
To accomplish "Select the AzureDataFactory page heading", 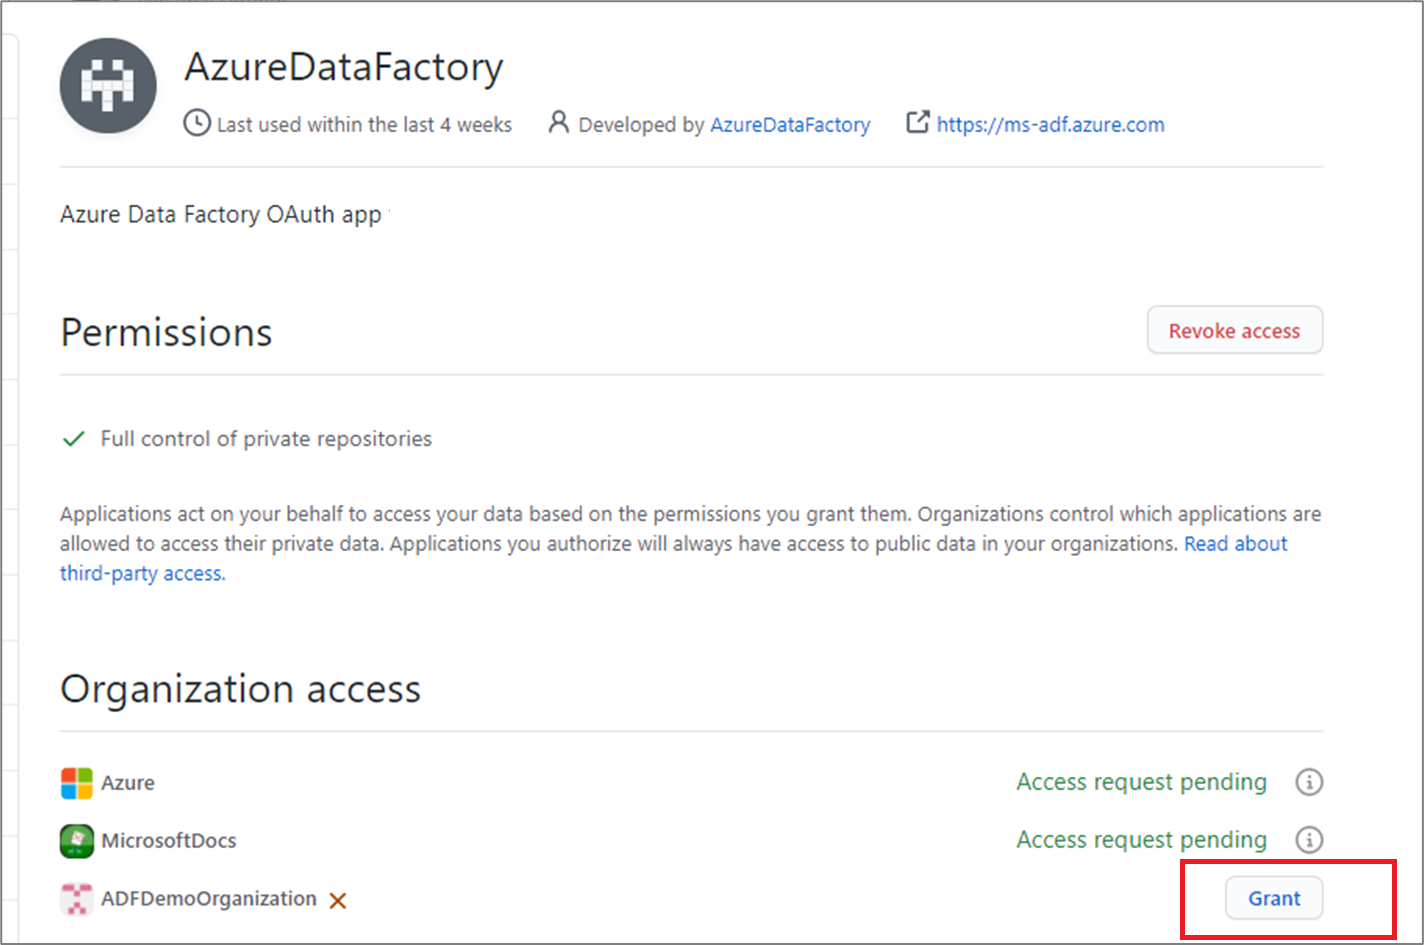I will (343, 67).
